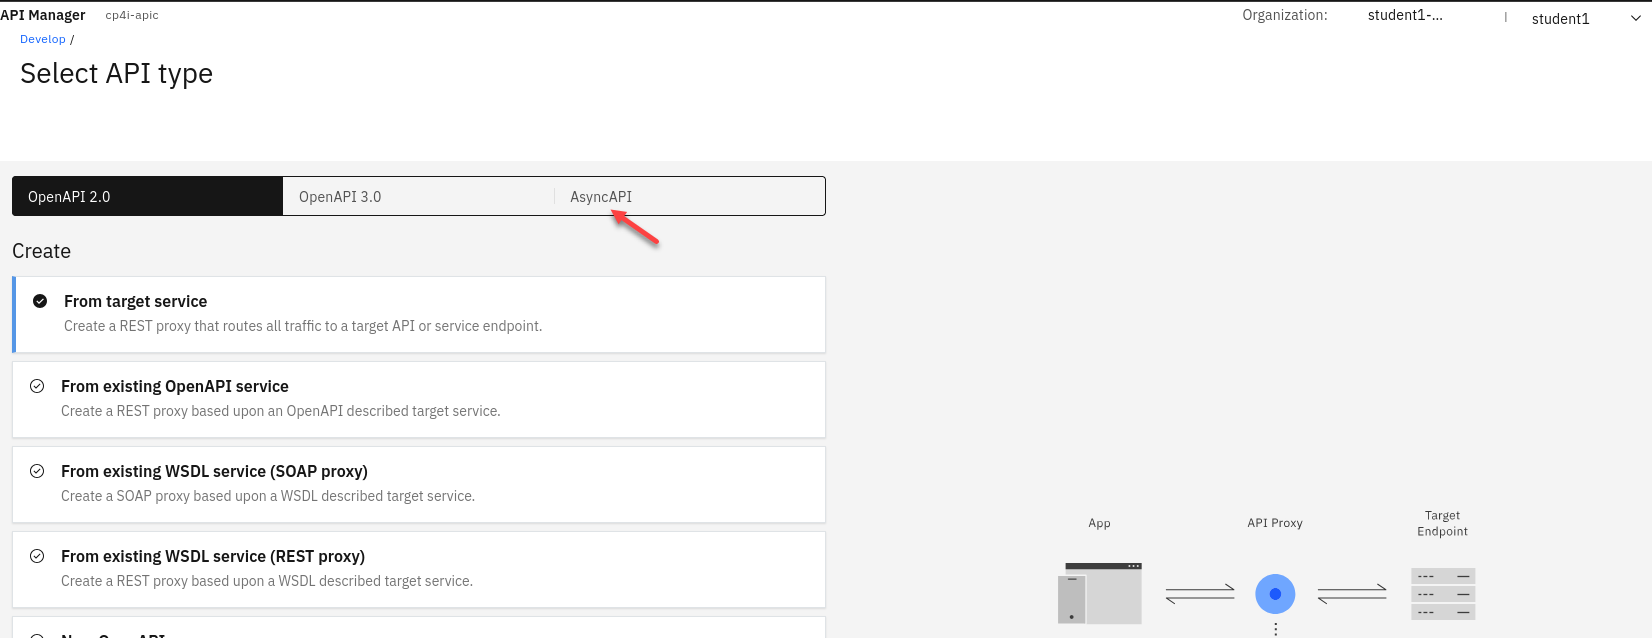Click the filled checkmark on From target service
1652x638 pixels.
point(40,301)
